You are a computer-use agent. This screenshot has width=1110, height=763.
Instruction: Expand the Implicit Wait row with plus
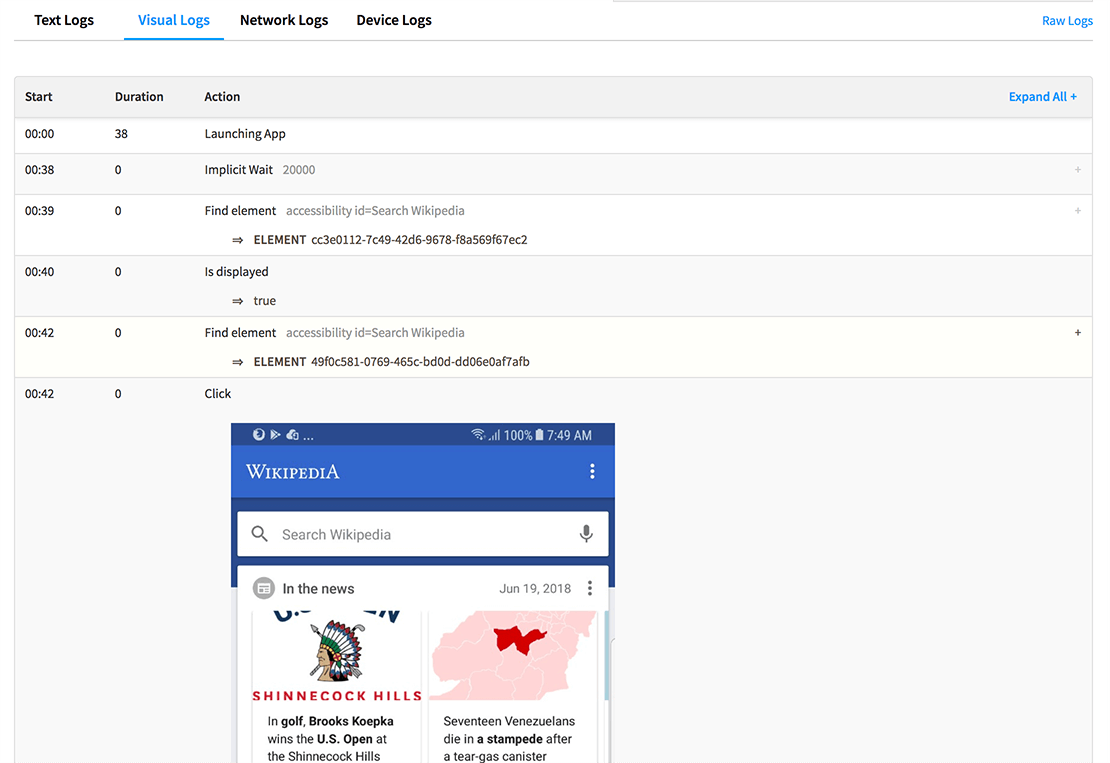[x=1077, y=170]
